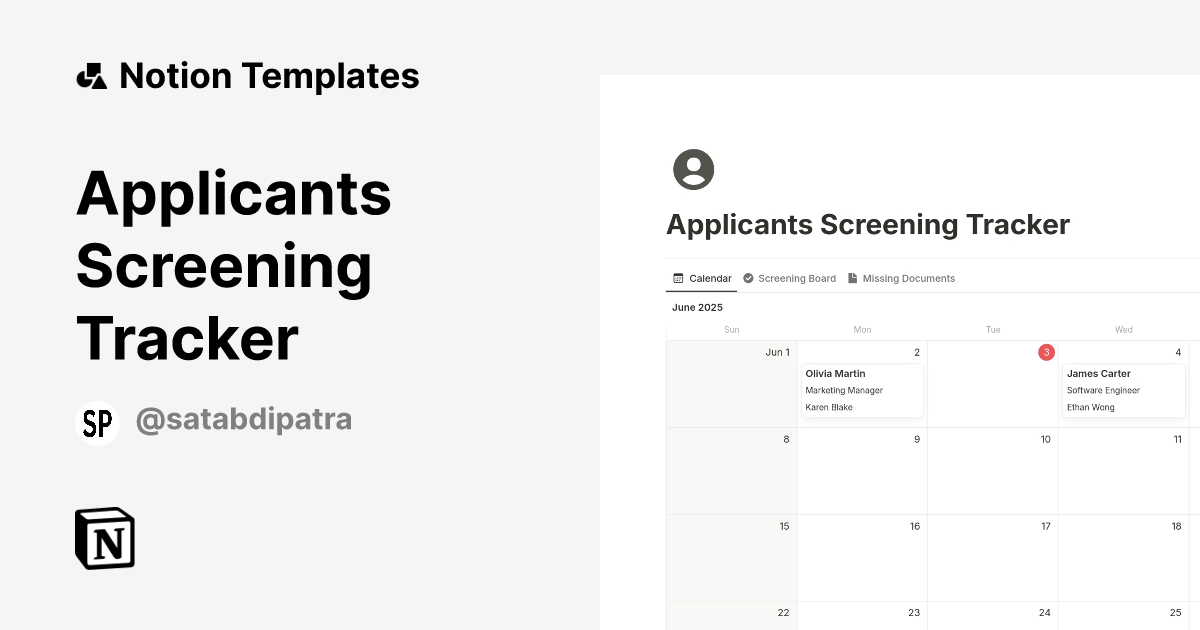Click the Notion logo in the left panel
Viewport: 1200px width, 630px height.
coord(103,538)
